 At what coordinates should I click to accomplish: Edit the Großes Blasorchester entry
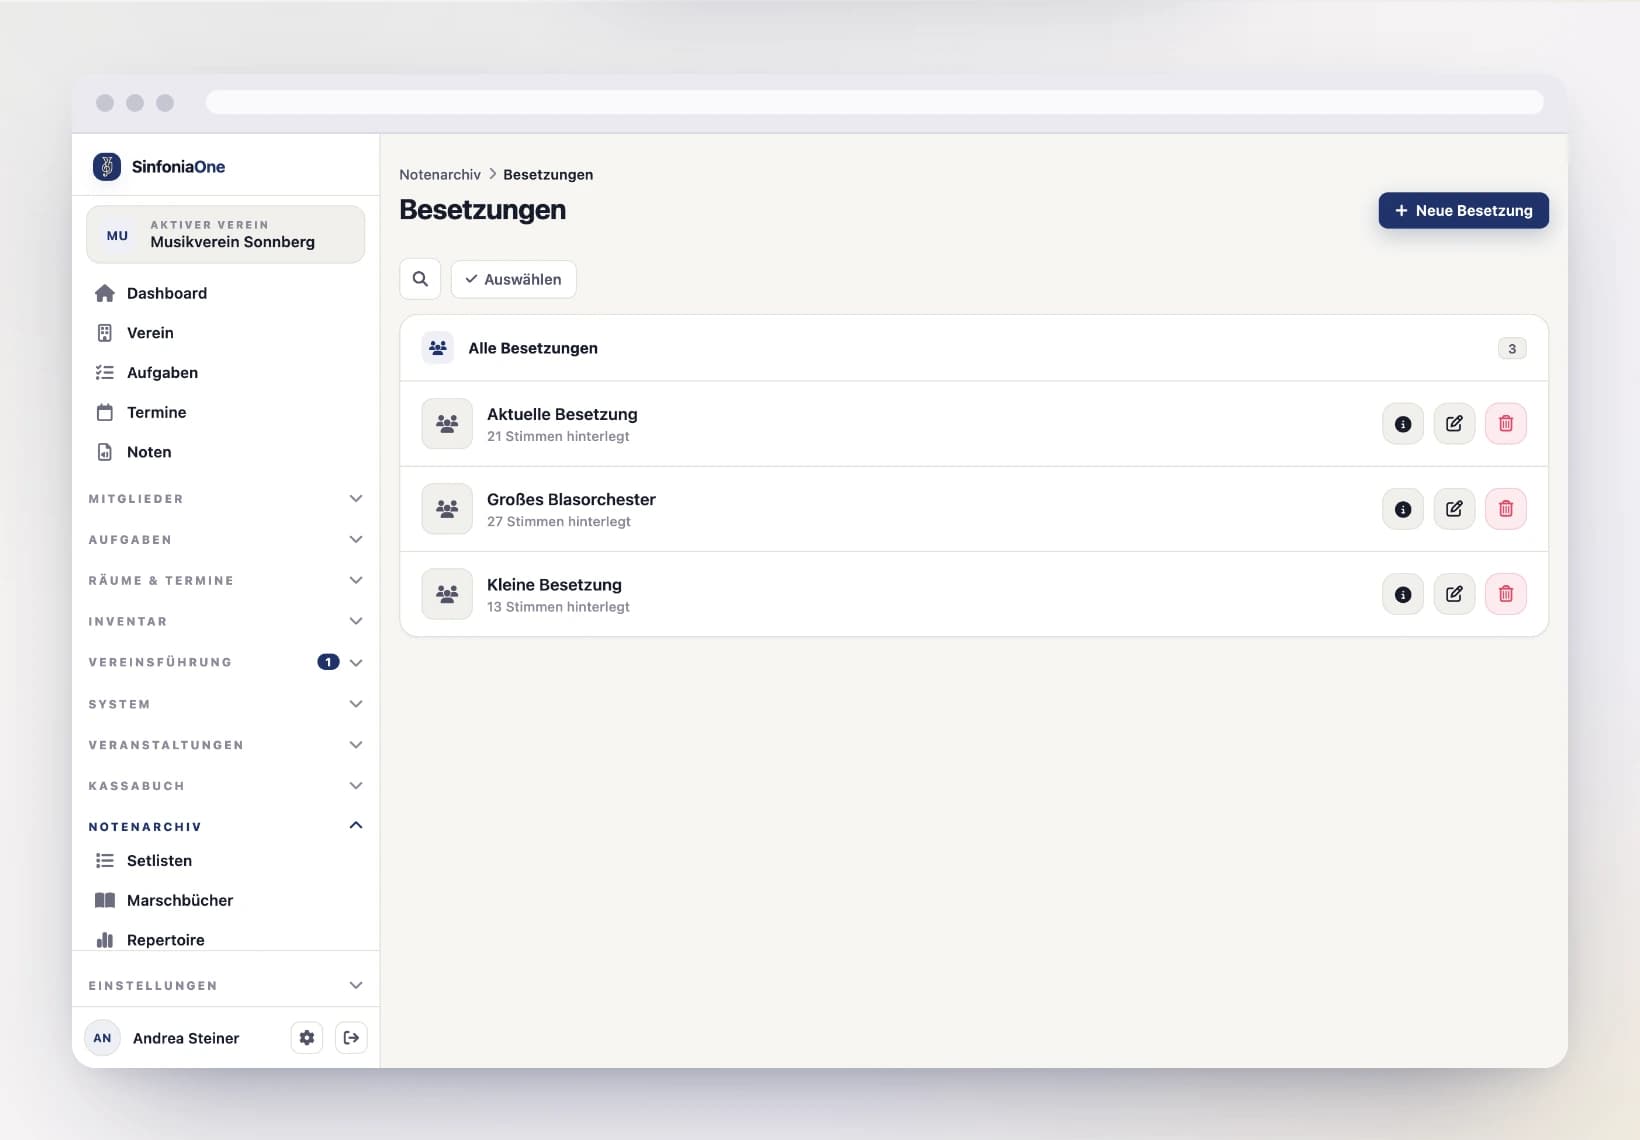[1454, 509]
